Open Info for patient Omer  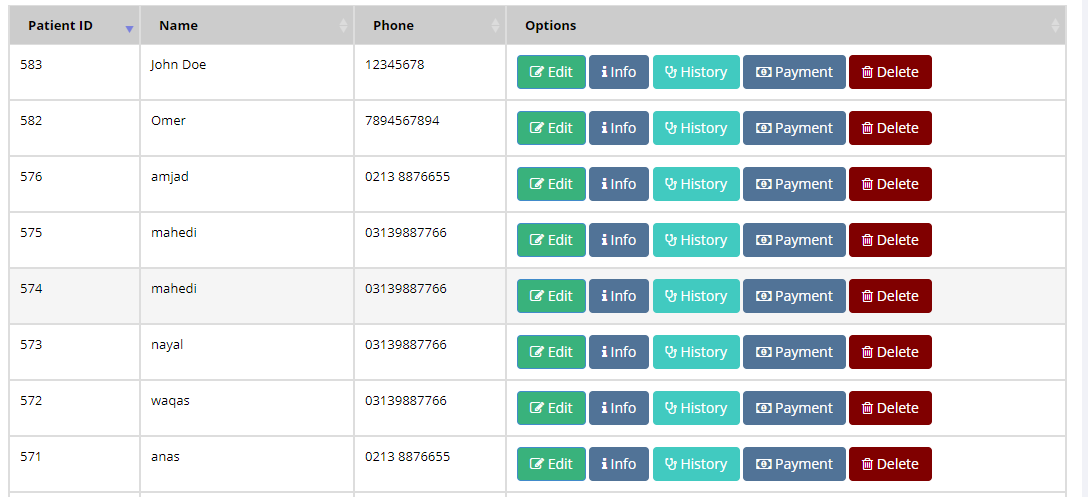click(x=618, y=128)
